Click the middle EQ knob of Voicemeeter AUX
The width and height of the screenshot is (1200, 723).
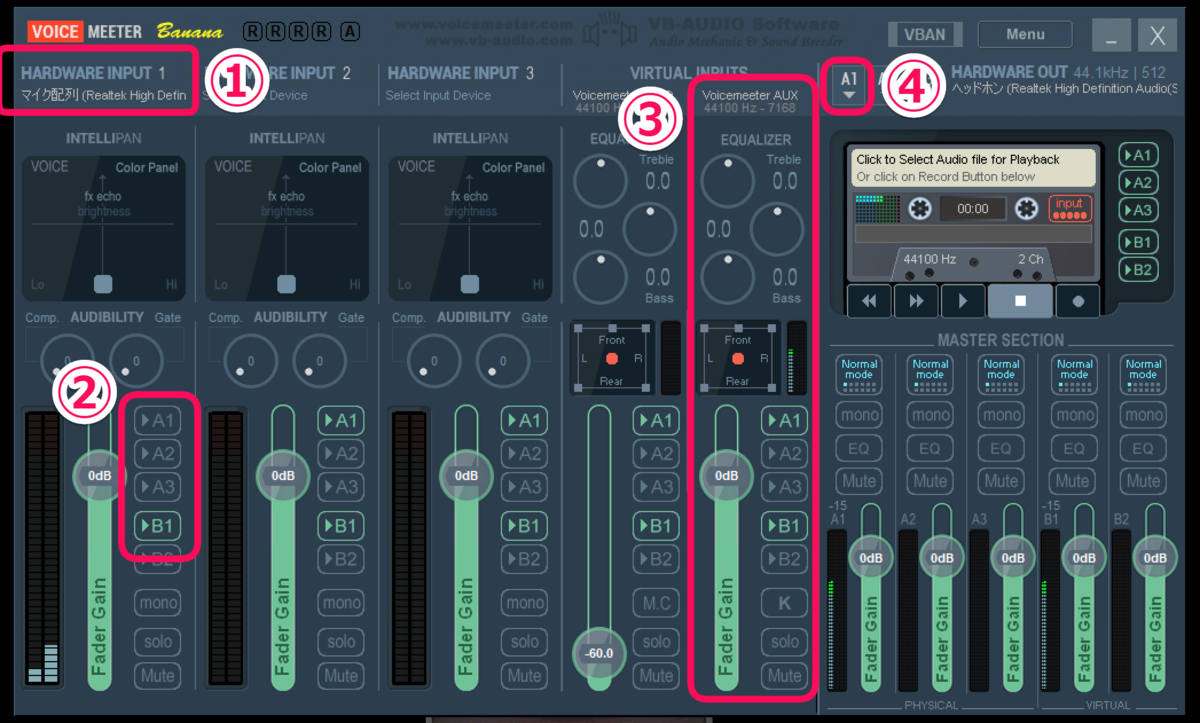click(x=777, y=229)
